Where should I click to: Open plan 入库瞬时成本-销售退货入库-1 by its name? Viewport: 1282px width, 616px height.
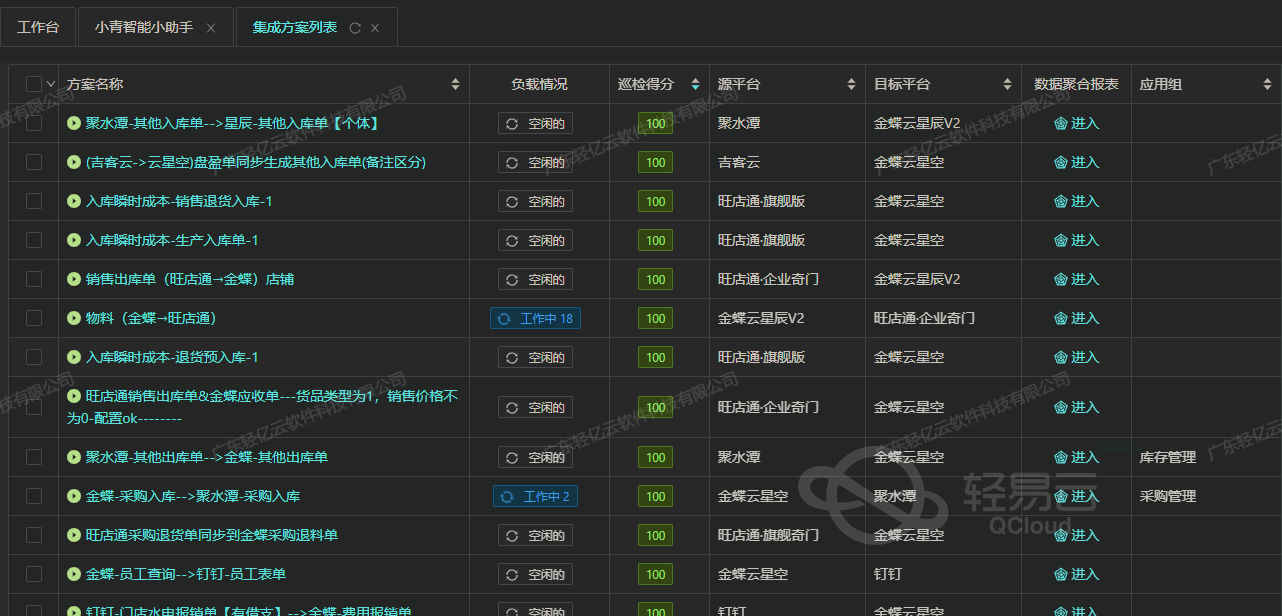tap(179, 201)
